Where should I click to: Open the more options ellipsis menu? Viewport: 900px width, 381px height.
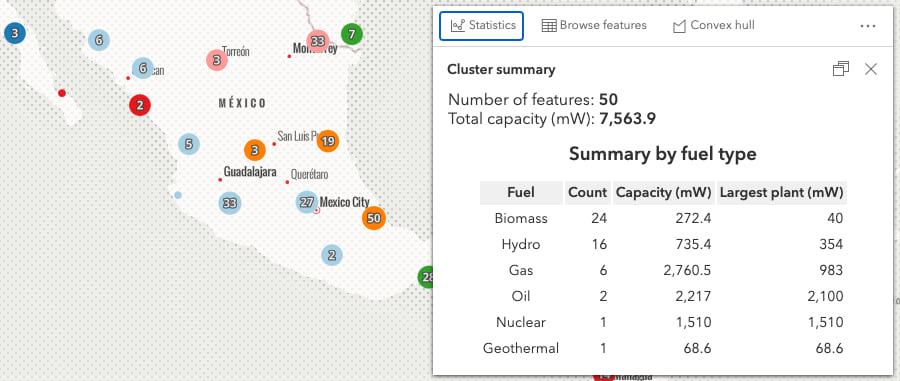(868, 26)
